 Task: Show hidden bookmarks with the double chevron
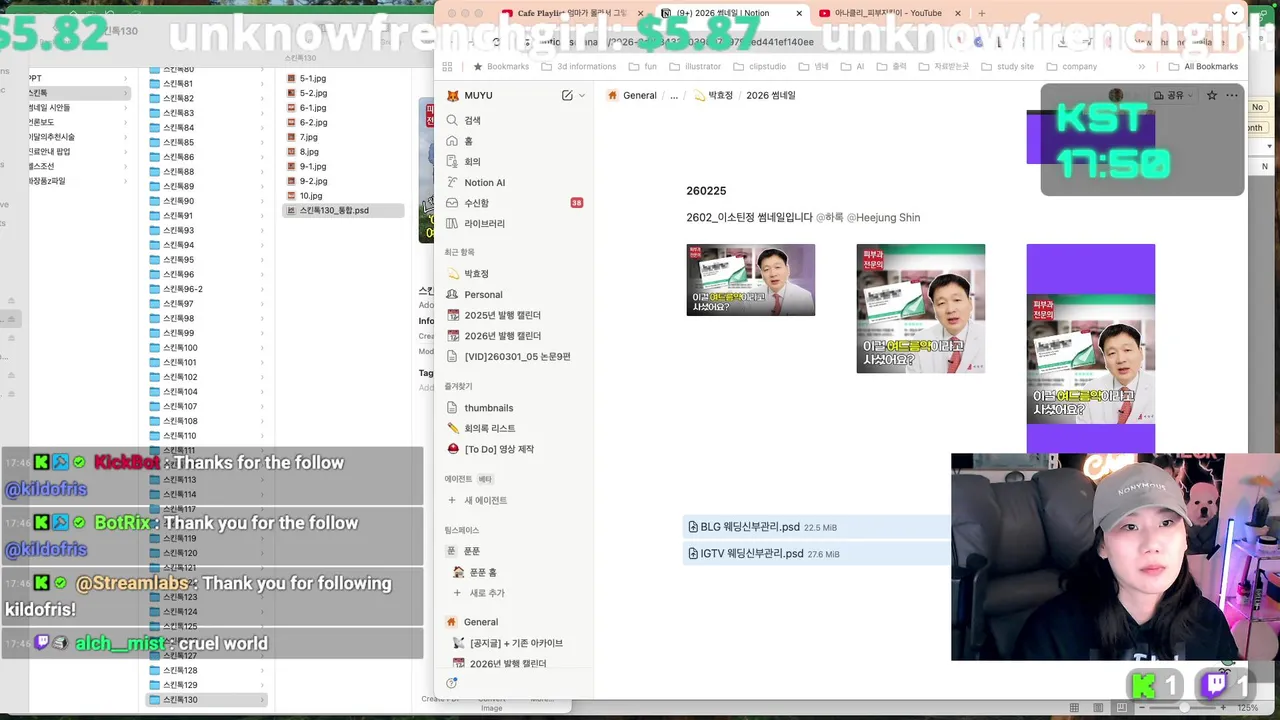coord(1142,66)
